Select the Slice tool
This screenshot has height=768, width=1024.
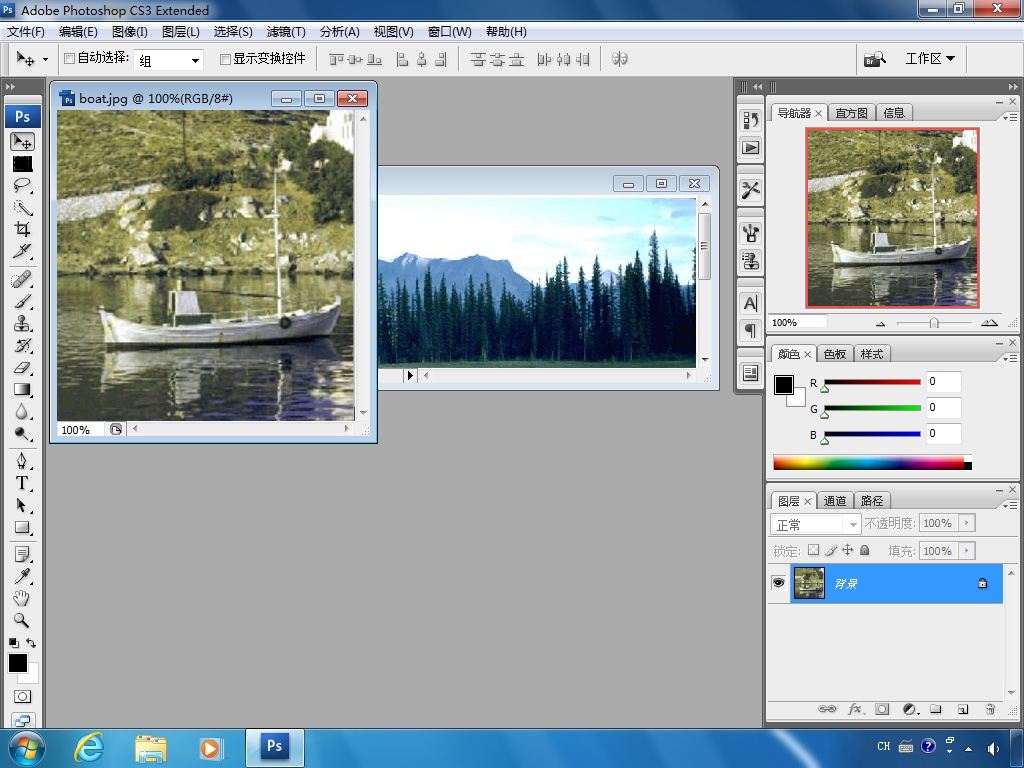pyautogui.click(x=22, y=251)
